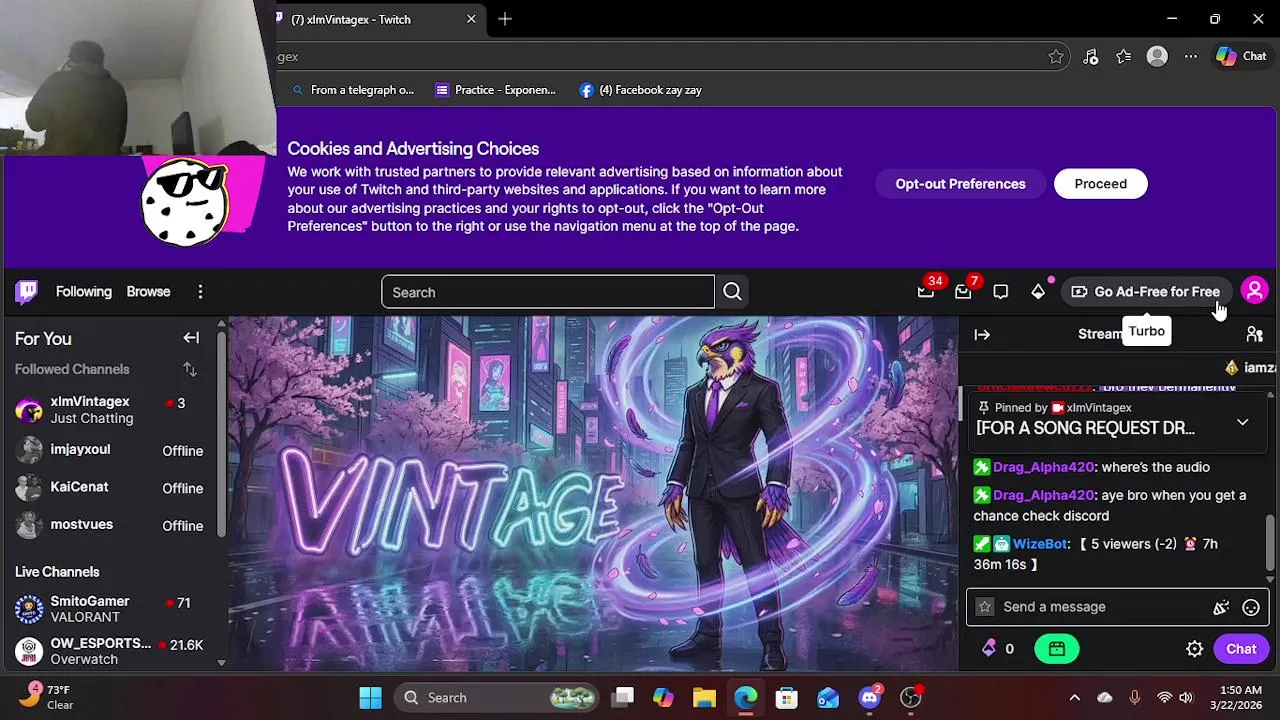Open OBS Studio from the taskbar
Screen dimensions: 1280x720
(910, 698)
